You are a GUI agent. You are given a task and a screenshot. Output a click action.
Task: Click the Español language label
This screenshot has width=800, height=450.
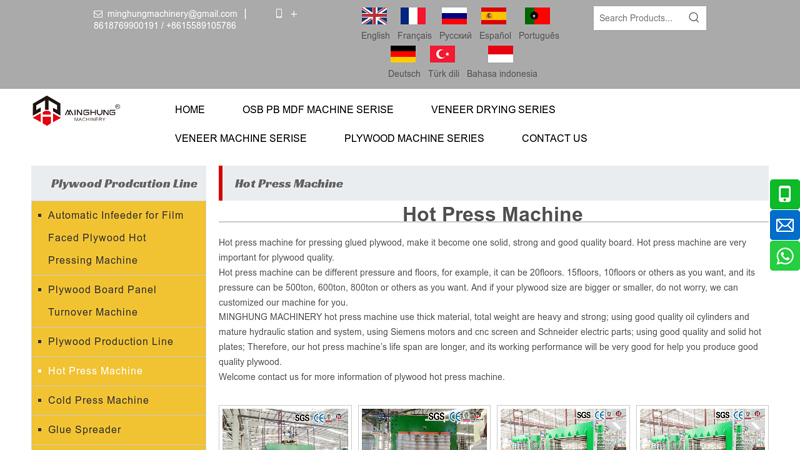(495, 36)
